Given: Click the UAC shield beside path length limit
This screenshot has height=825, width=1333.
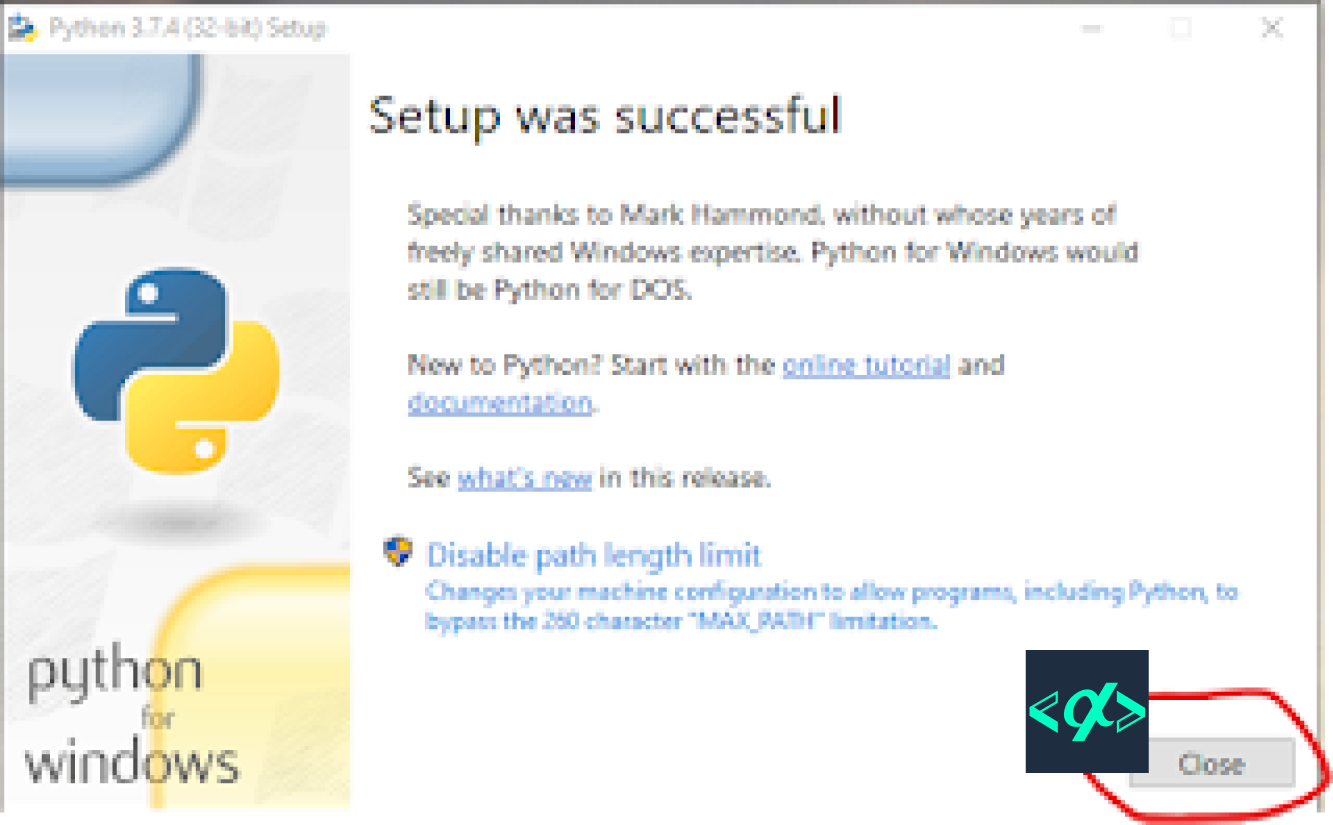Looking at the screenshot, I should (x=398, y=552).
